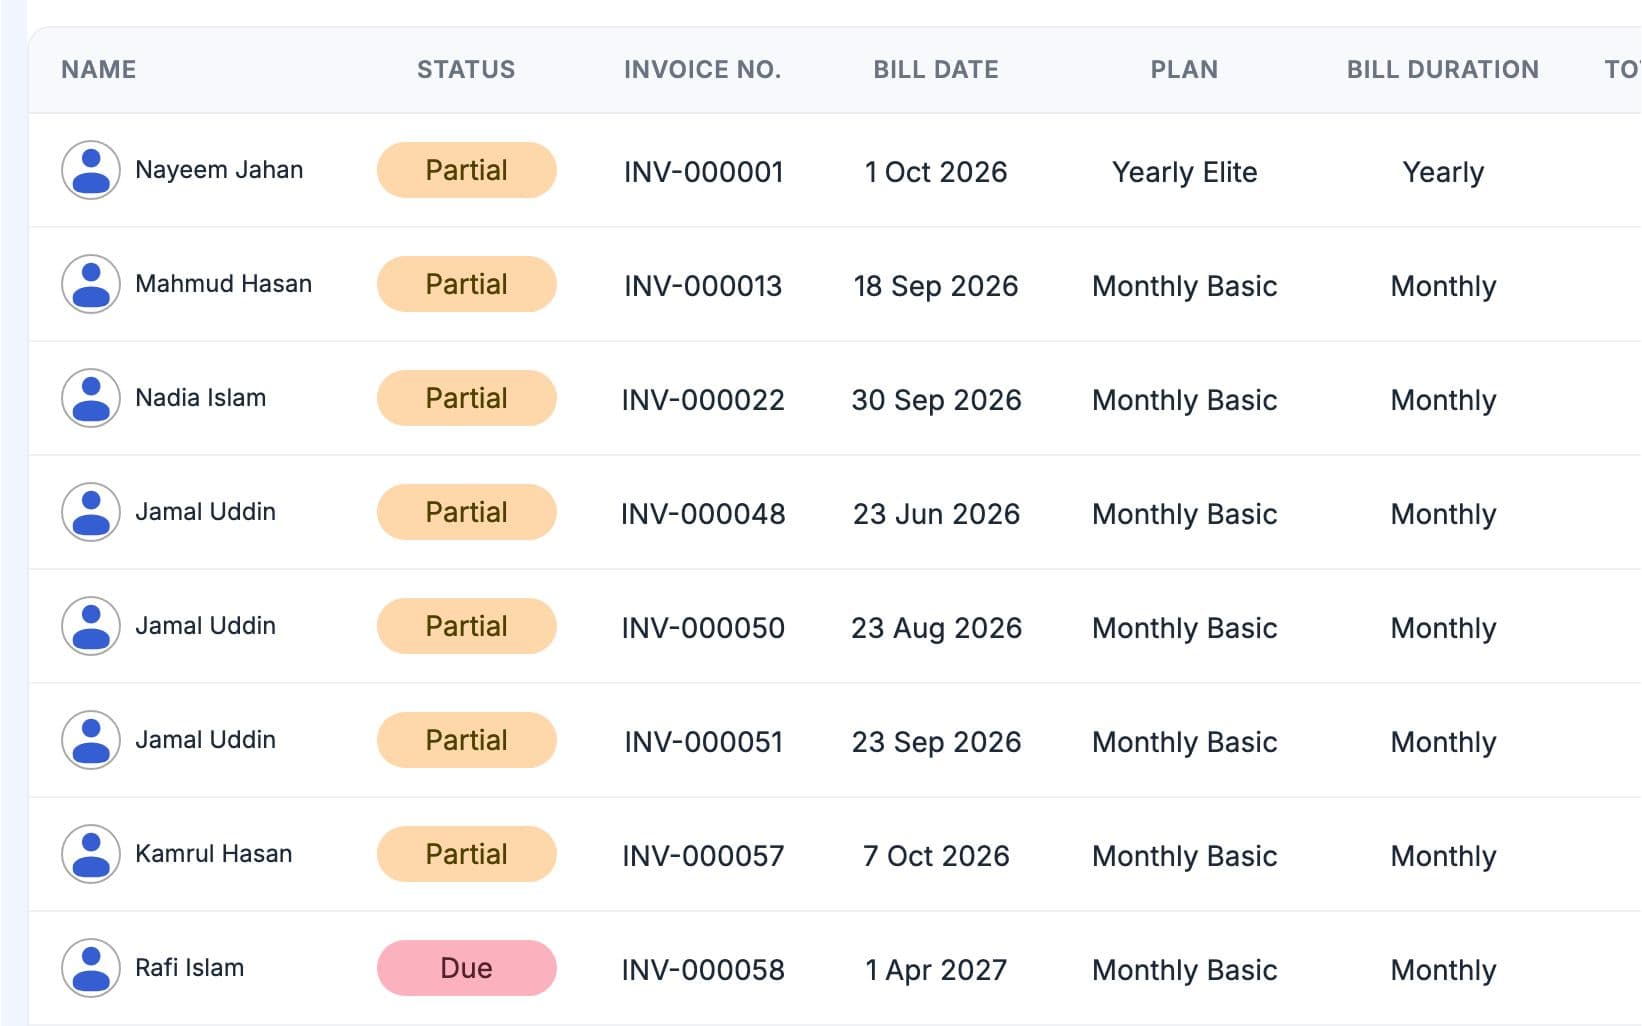Click avatar in INV-000050 row
1642x1026 pixels.
click(91, 626)
